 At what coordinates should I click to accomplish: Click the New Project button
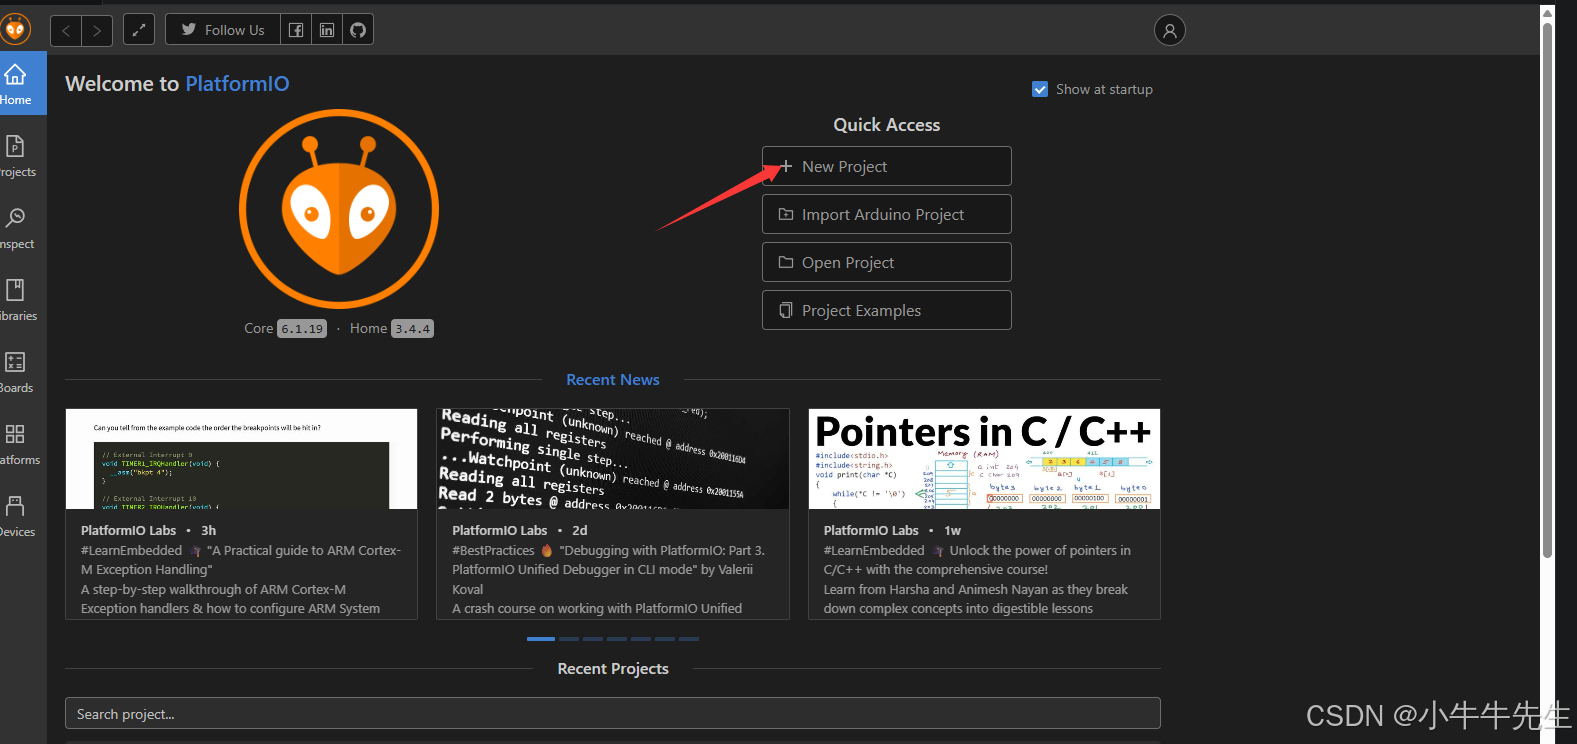886,166
